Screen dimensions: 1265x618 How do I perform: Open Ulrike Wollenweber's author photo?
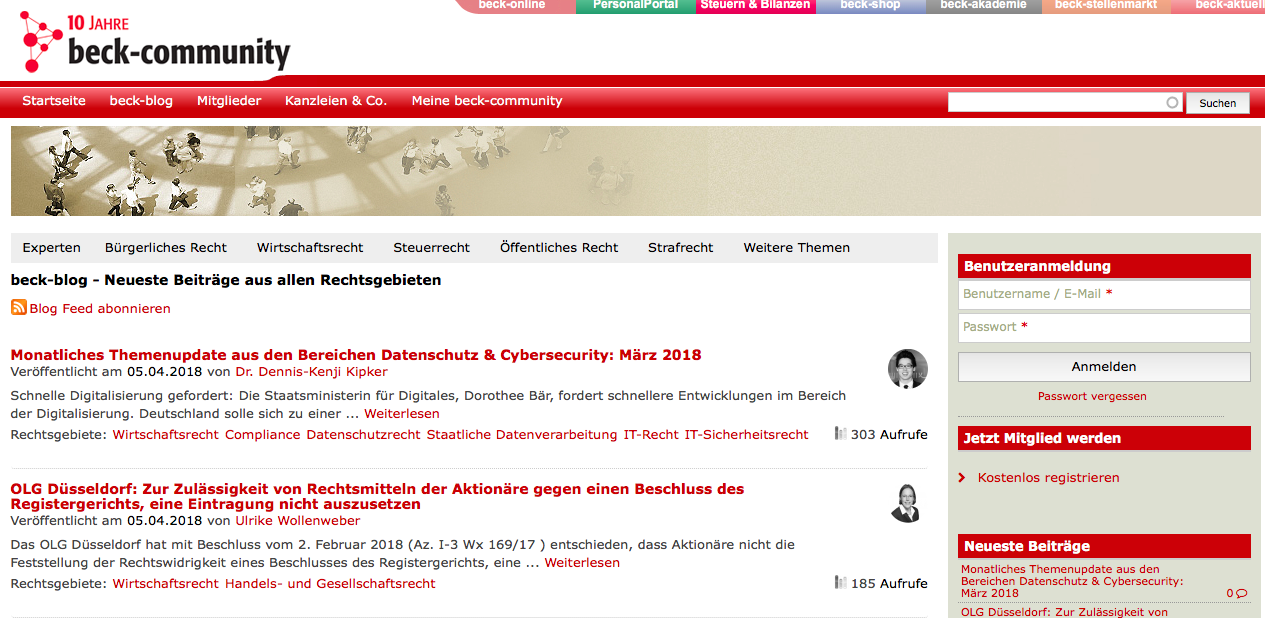pos(905,503)
